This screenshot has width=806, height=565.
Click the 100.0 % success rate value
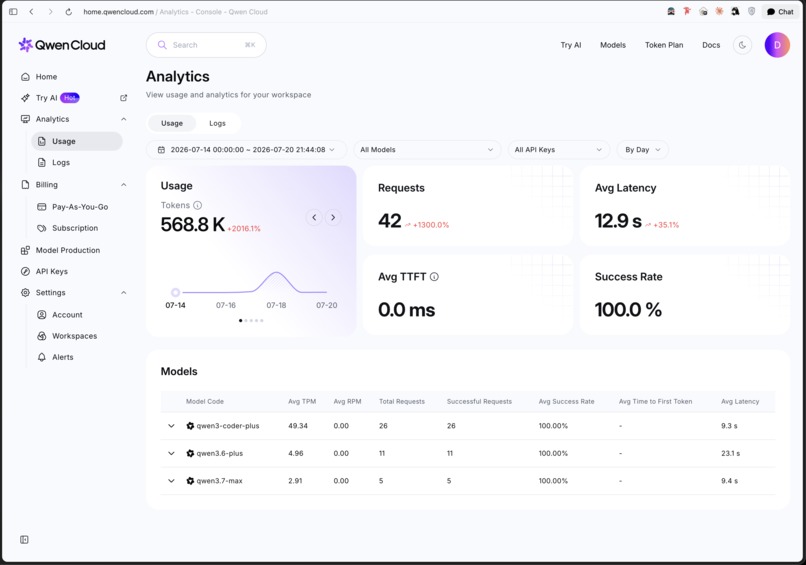(628, 309)
